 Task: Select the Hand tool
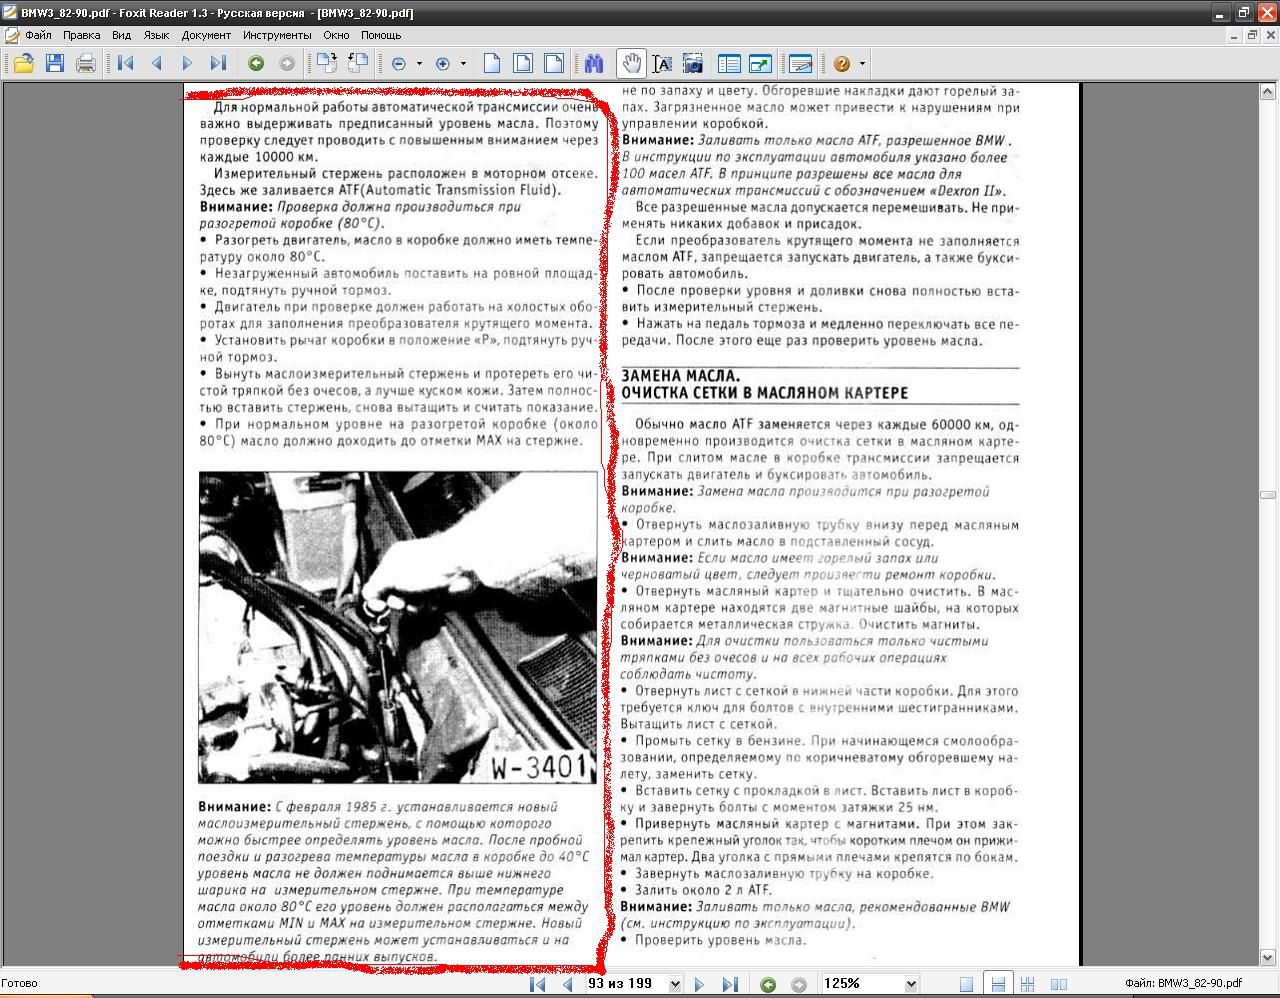(631, 64)
